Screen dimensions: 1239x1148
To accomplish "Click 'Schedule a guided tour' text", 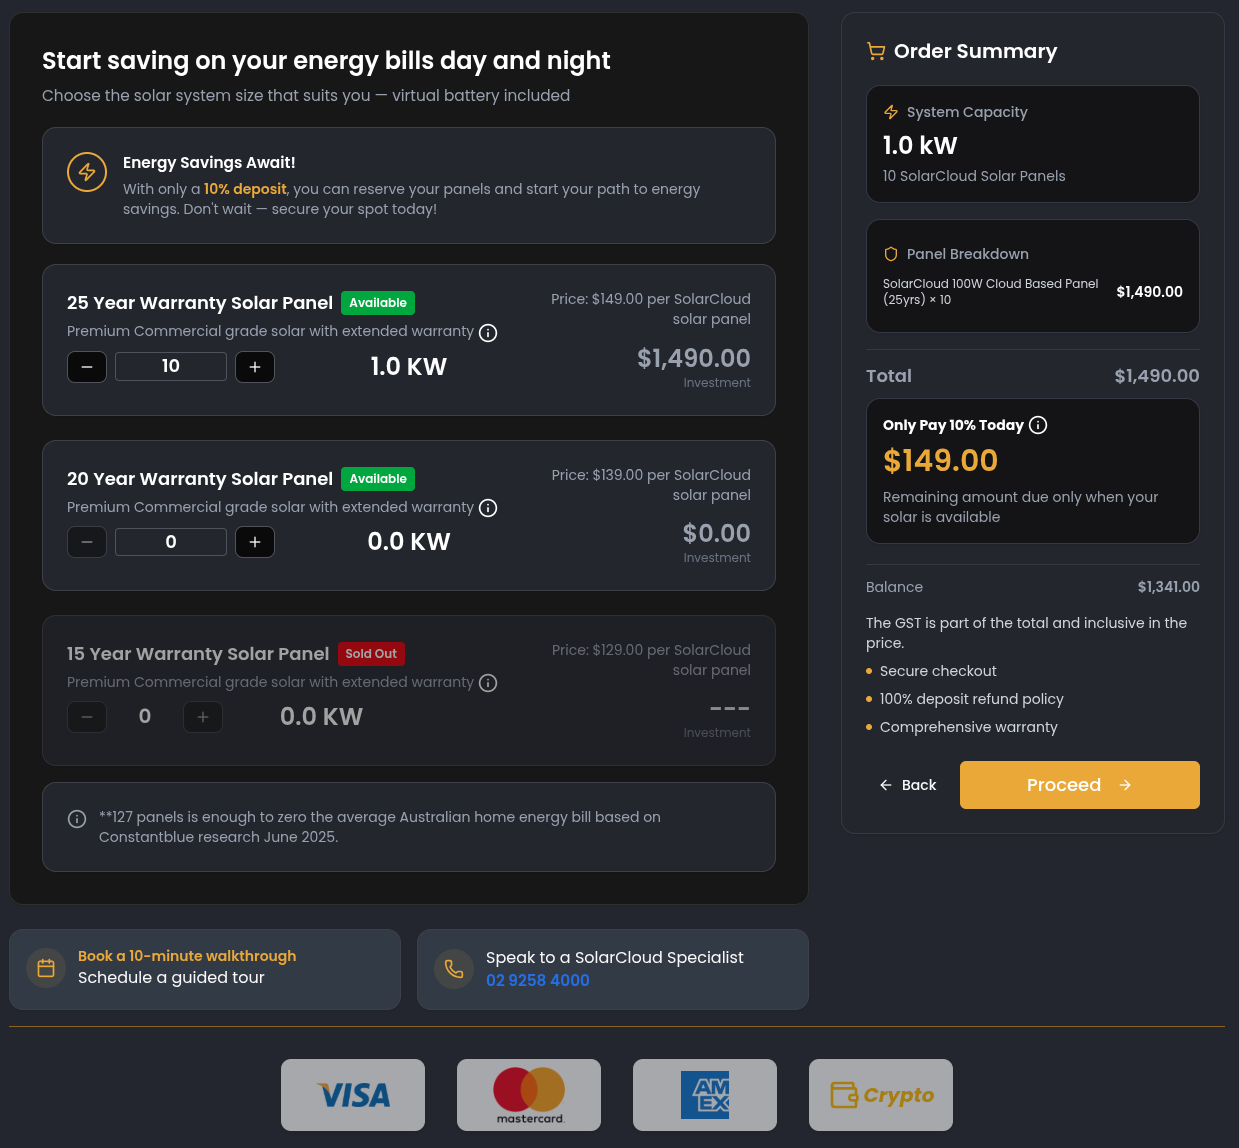I will [x=171, y=978].
